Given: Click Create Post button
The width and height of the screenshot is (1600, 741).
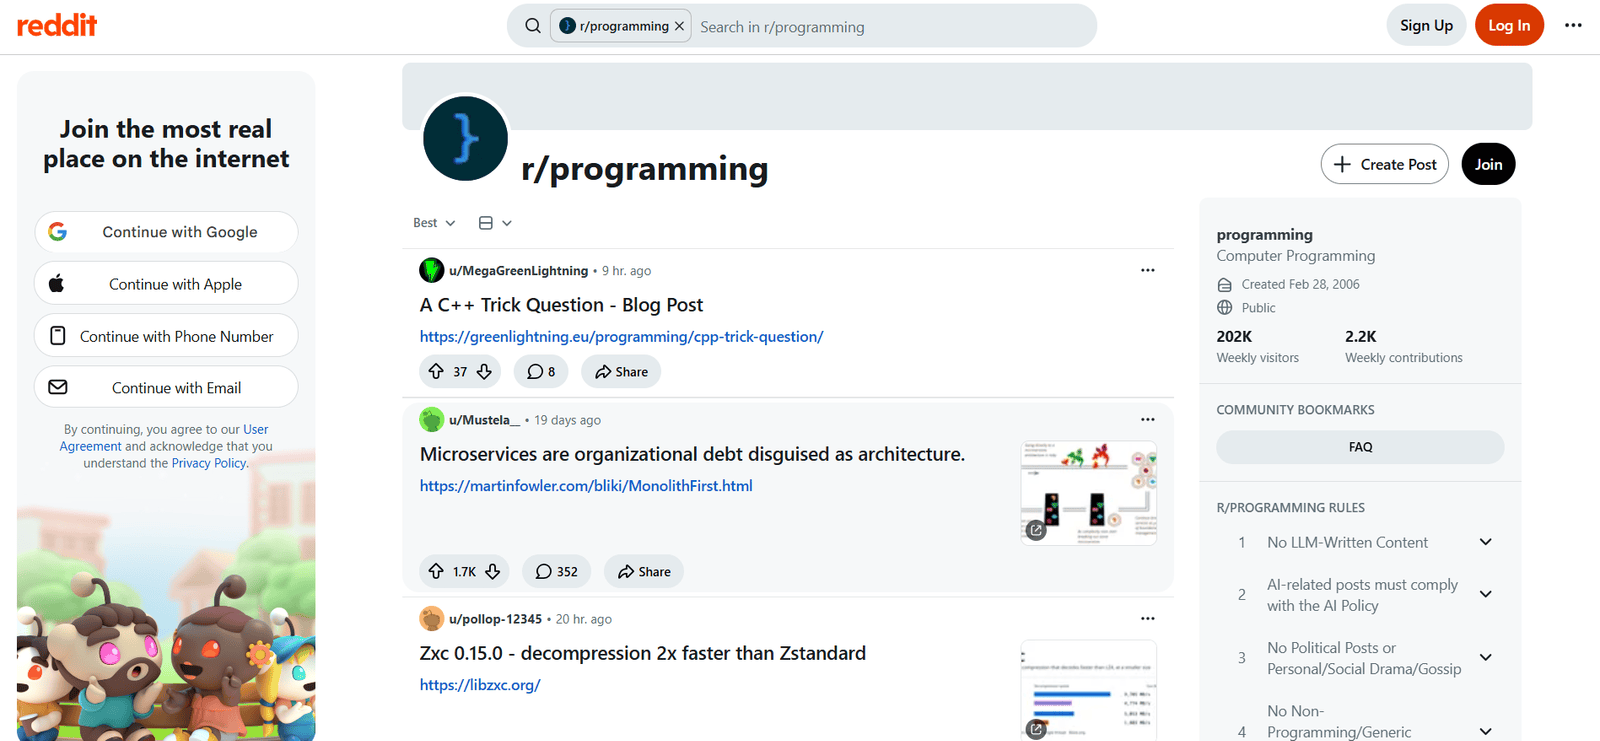Looking at the screenshot, I should 1385,164.
